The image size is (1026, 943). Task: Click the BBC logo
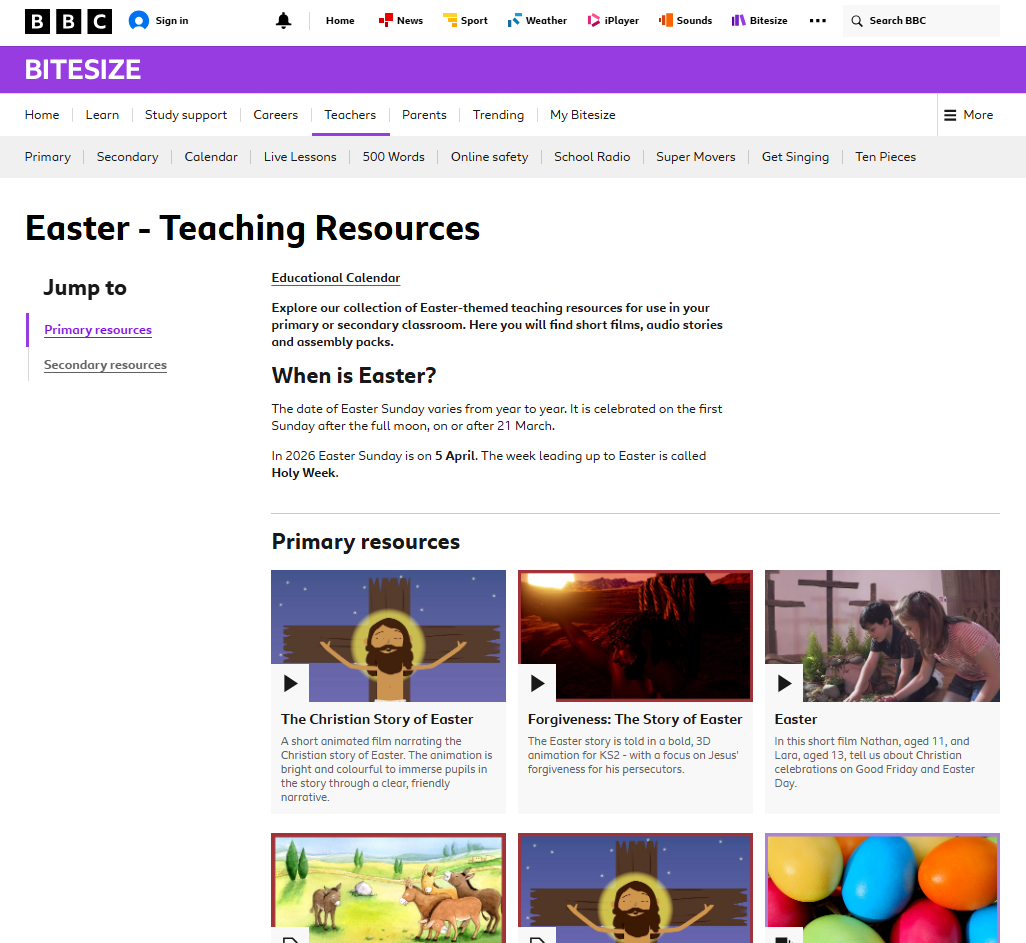pyautogui.click(x=68, y=20)
